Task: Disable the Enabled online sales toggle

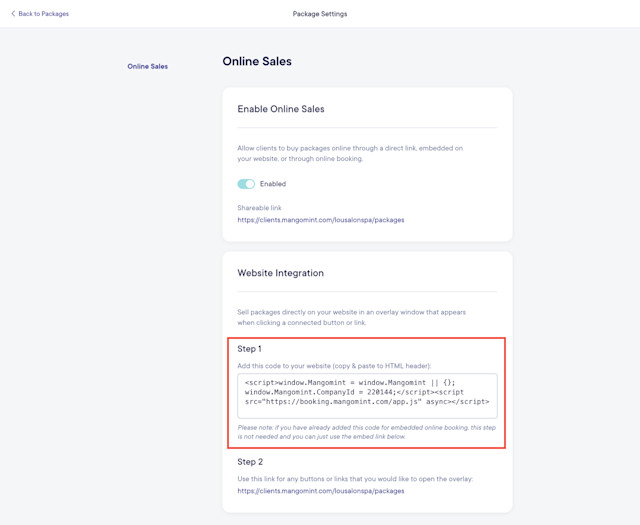Action: [246, 184]
